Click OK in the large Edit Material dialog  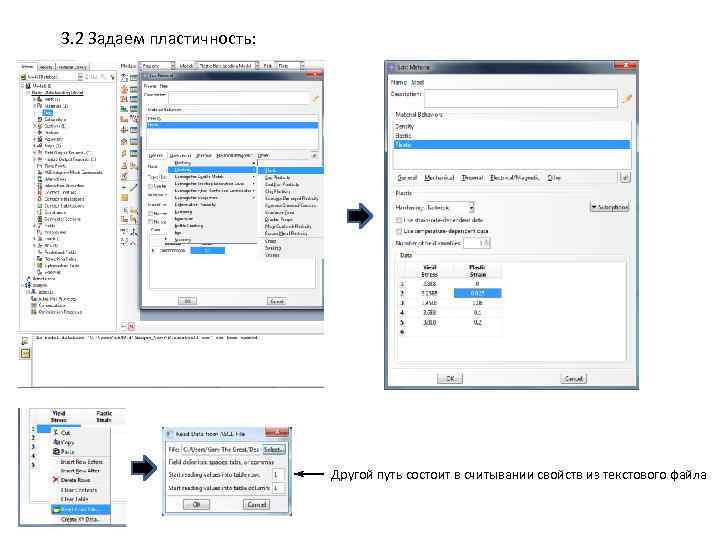(450, 378)
